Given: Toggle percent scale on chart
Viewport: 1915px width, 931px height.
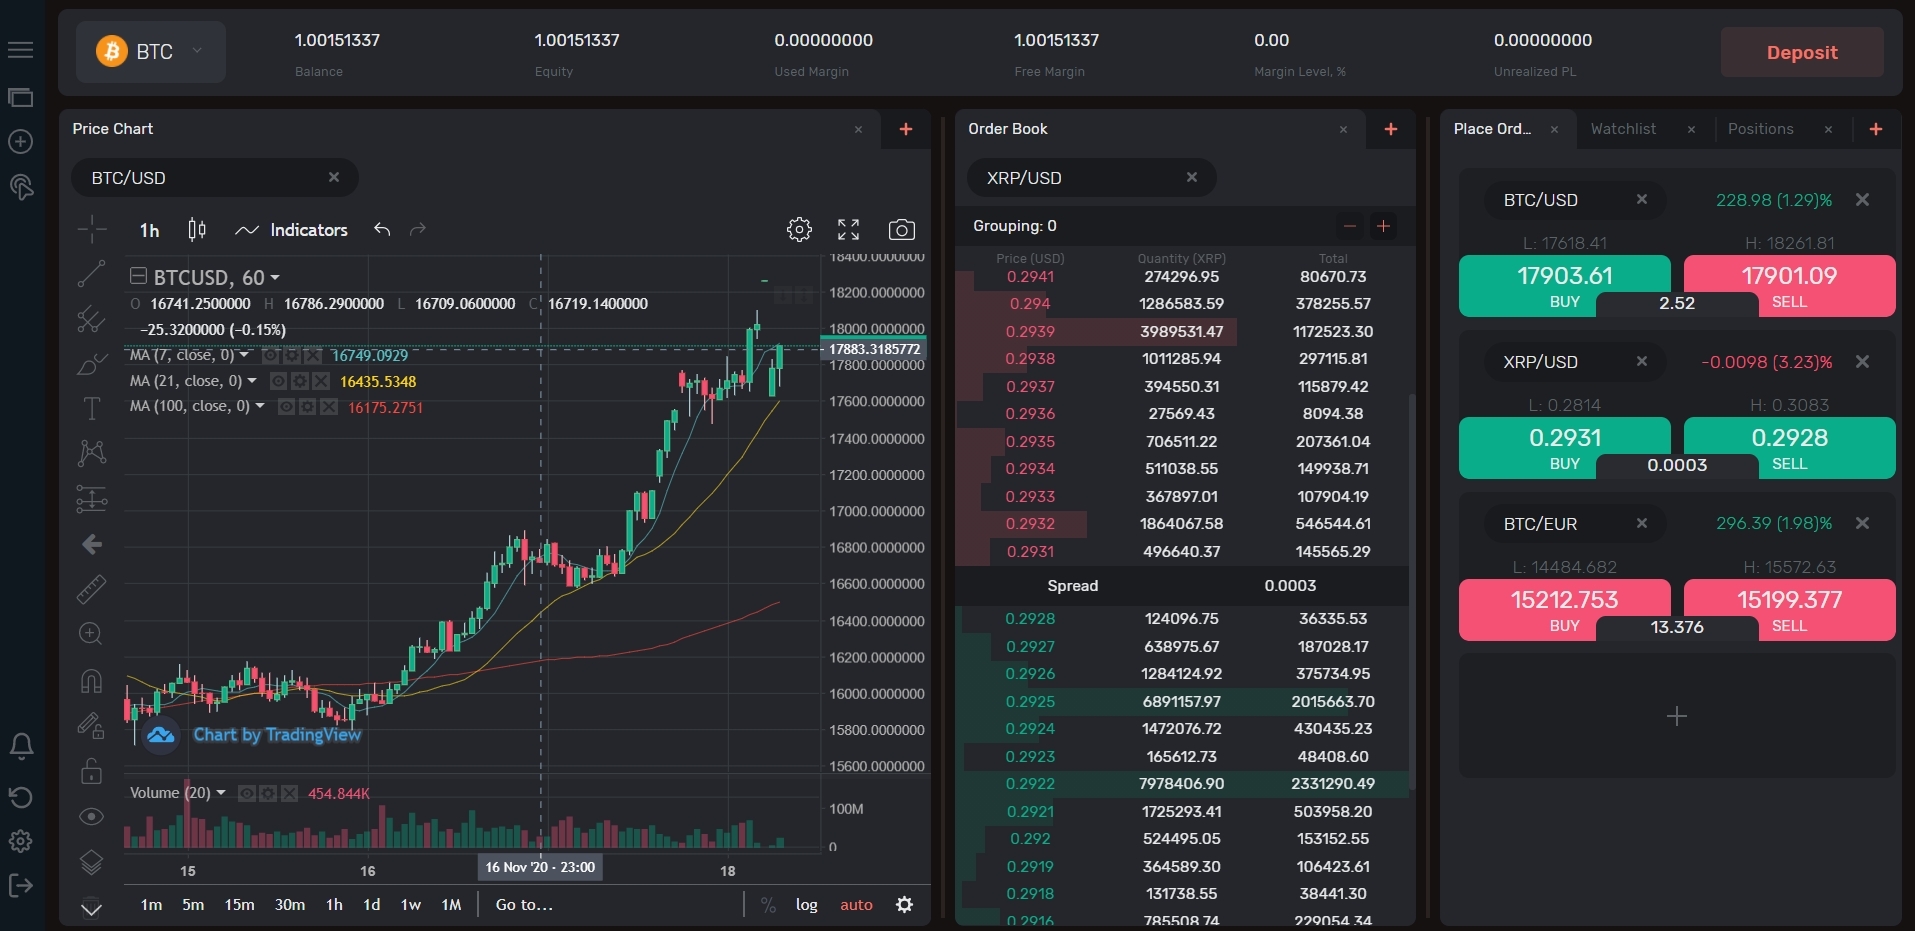Looking at the screenshot, I should click(768, 905).
